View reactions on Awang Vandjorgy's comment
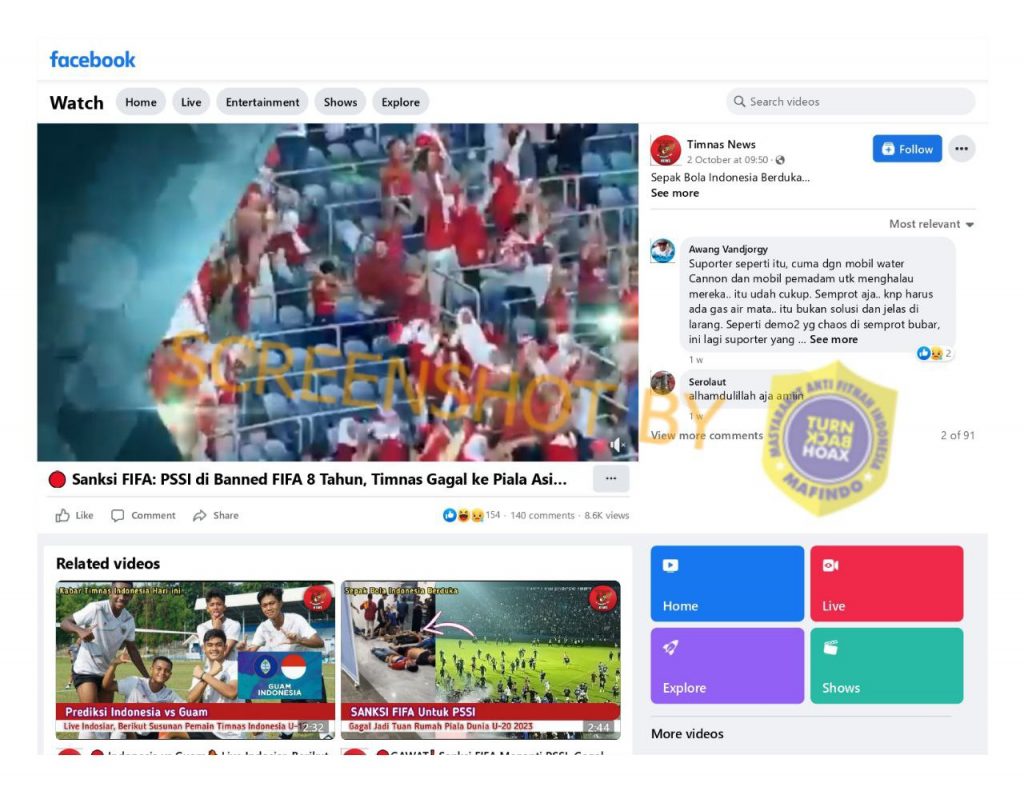 click(934, 353)
